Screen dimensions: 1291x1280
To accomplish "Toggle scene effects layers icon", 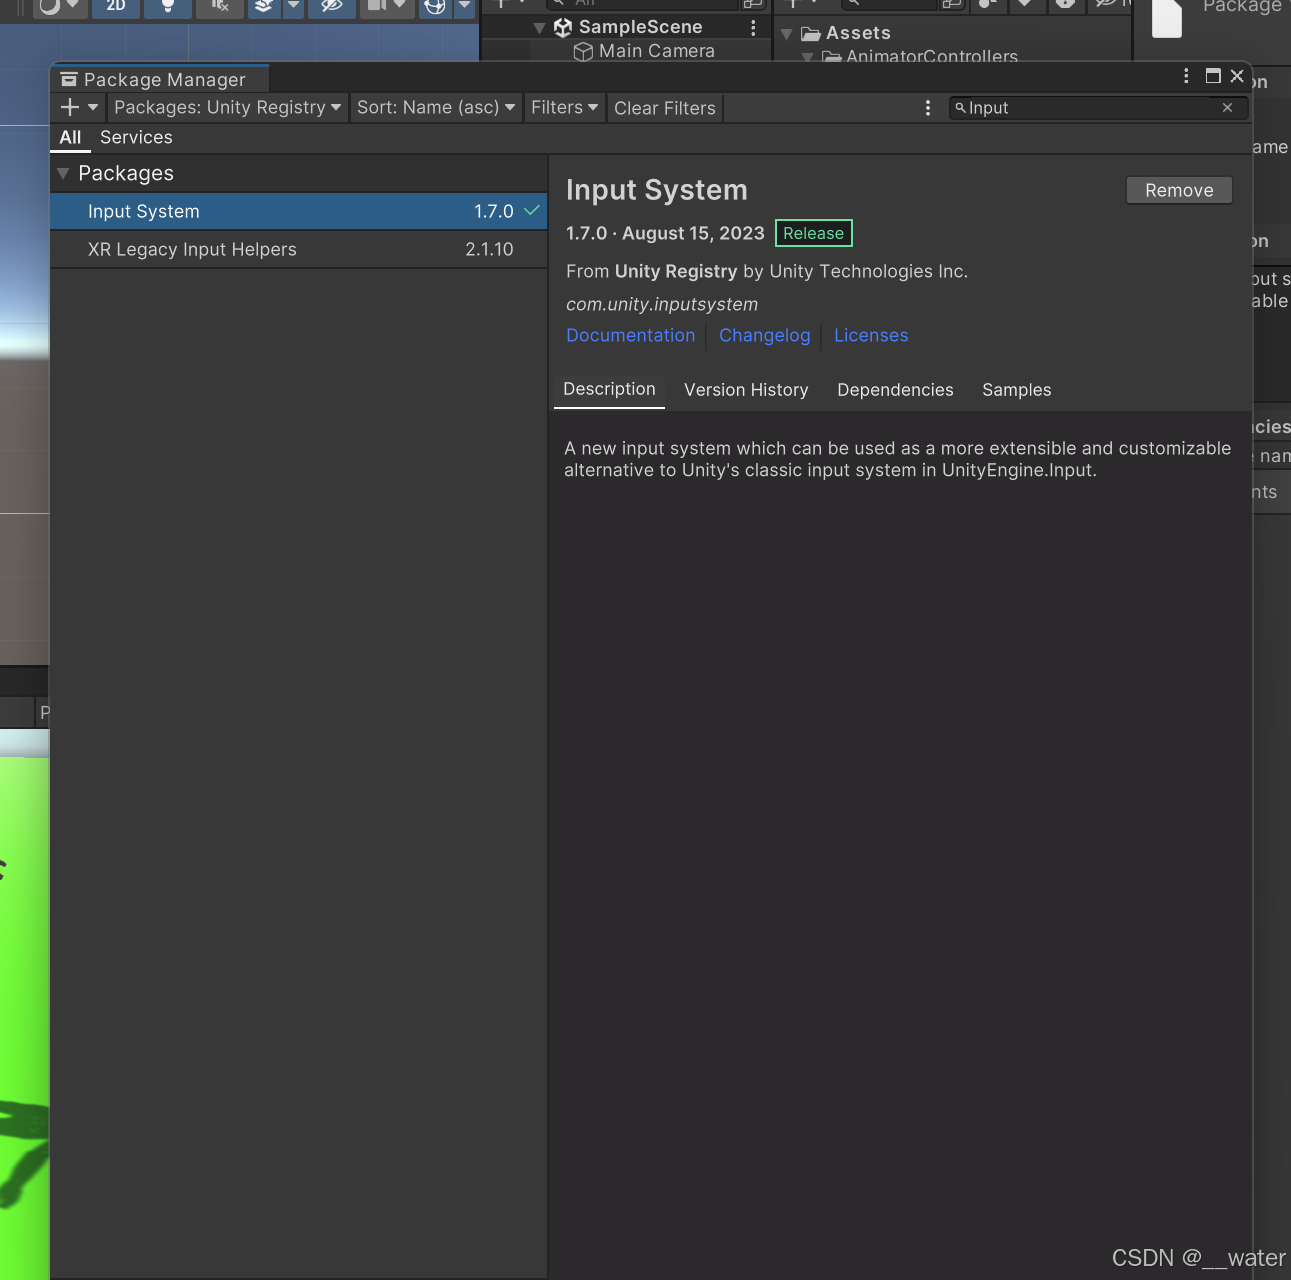I will pyautogui.click(x=264, y=6).
